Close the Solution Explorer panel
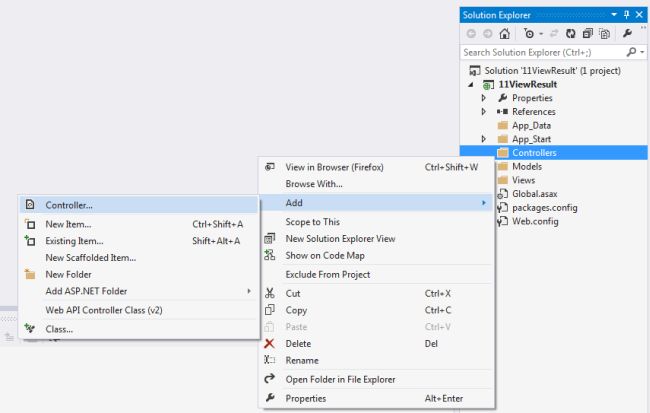The width and height of the screenshot is (650, 413). 639,15
